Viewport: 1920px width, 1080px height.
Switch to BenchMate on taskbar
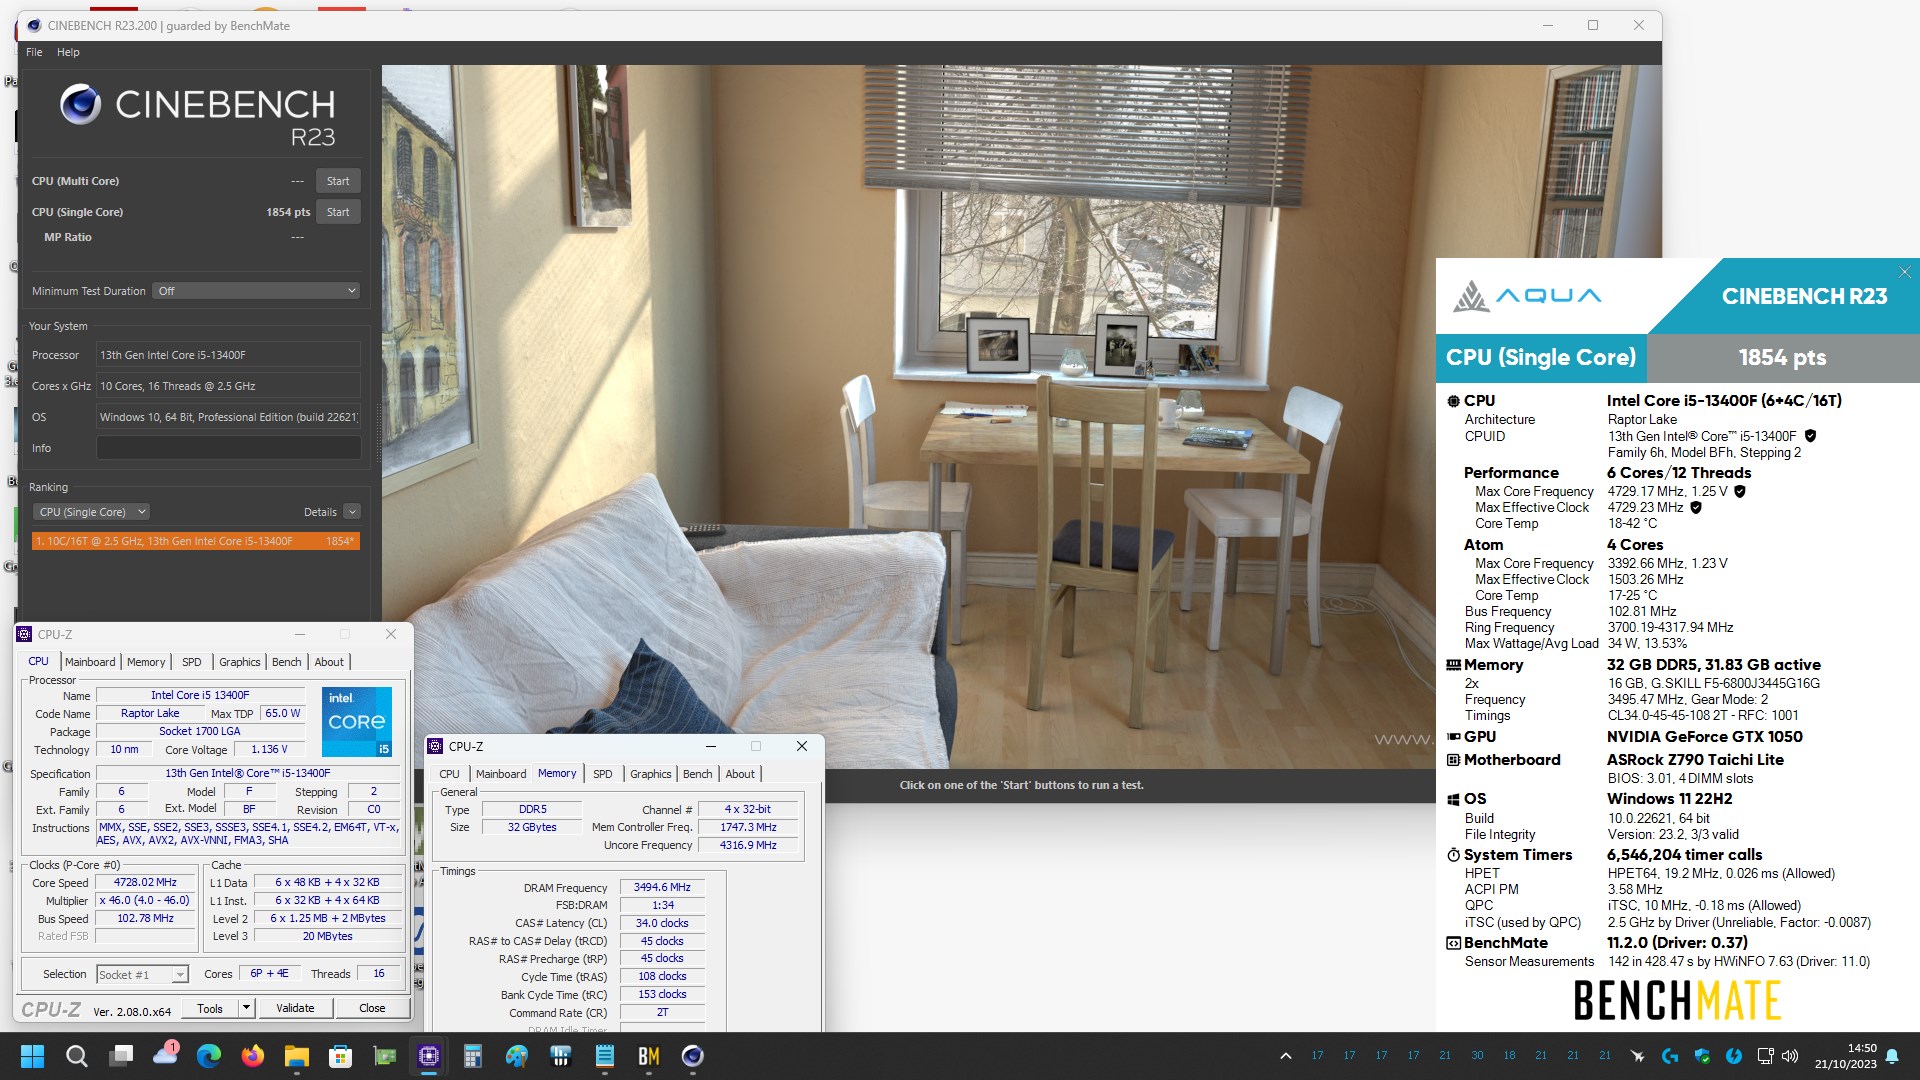649,1056
